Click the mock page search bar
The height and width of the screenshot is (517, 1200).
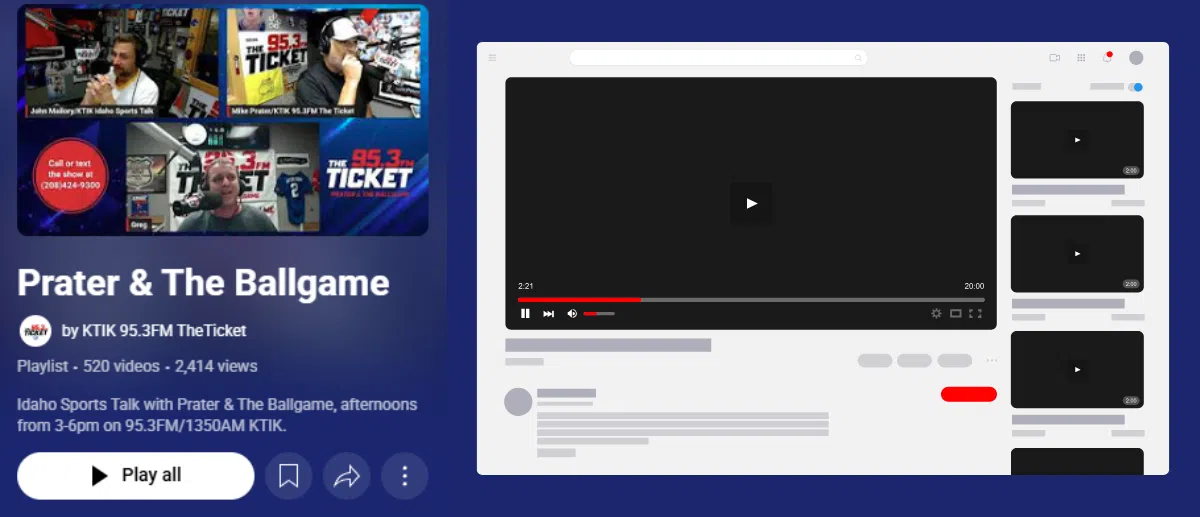pyautogui.click(x=718, y=58)
